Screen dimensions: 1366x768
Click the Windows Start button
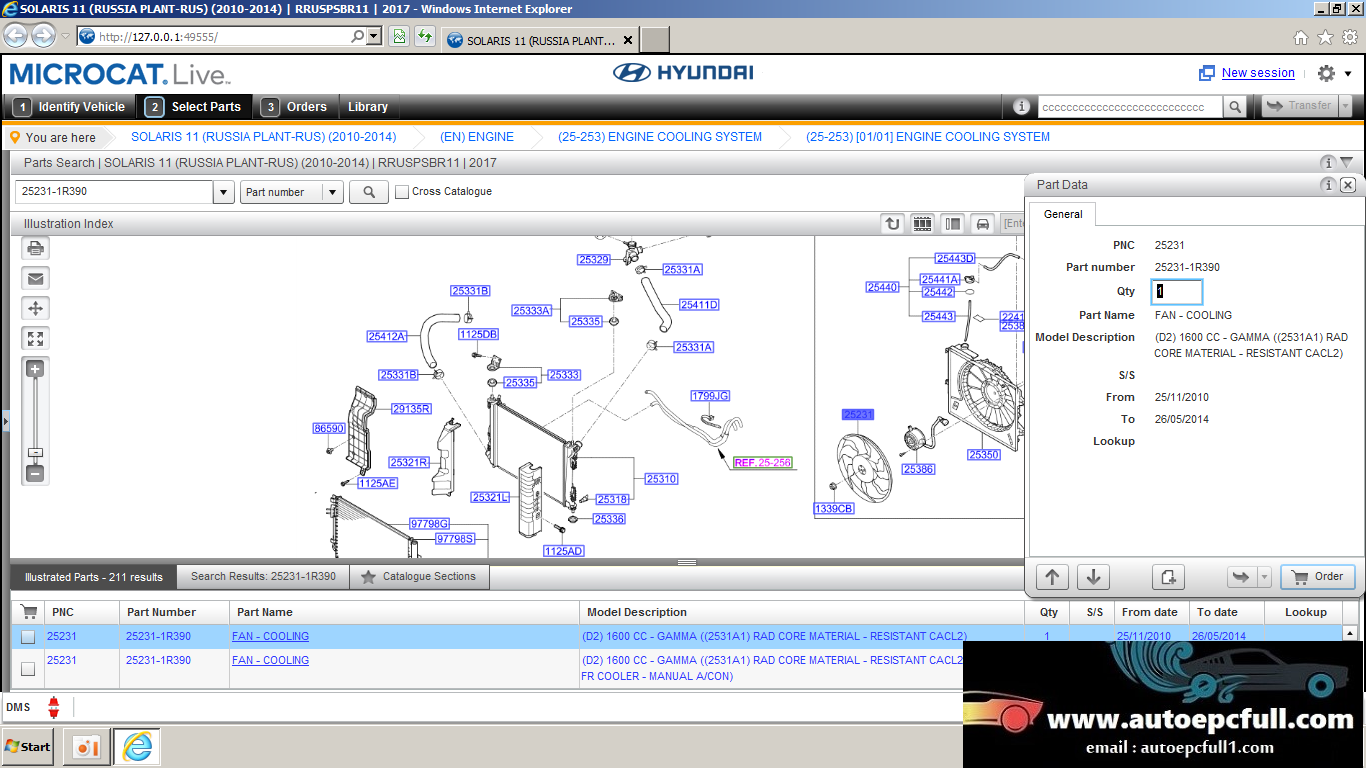pyautogui.click(x=28, y=747)
